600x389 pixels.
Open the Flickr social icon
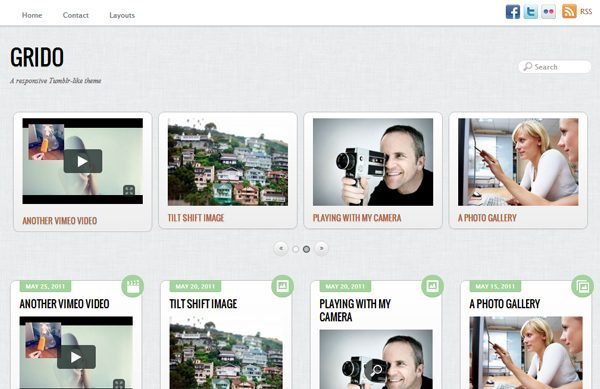(548, 12)
